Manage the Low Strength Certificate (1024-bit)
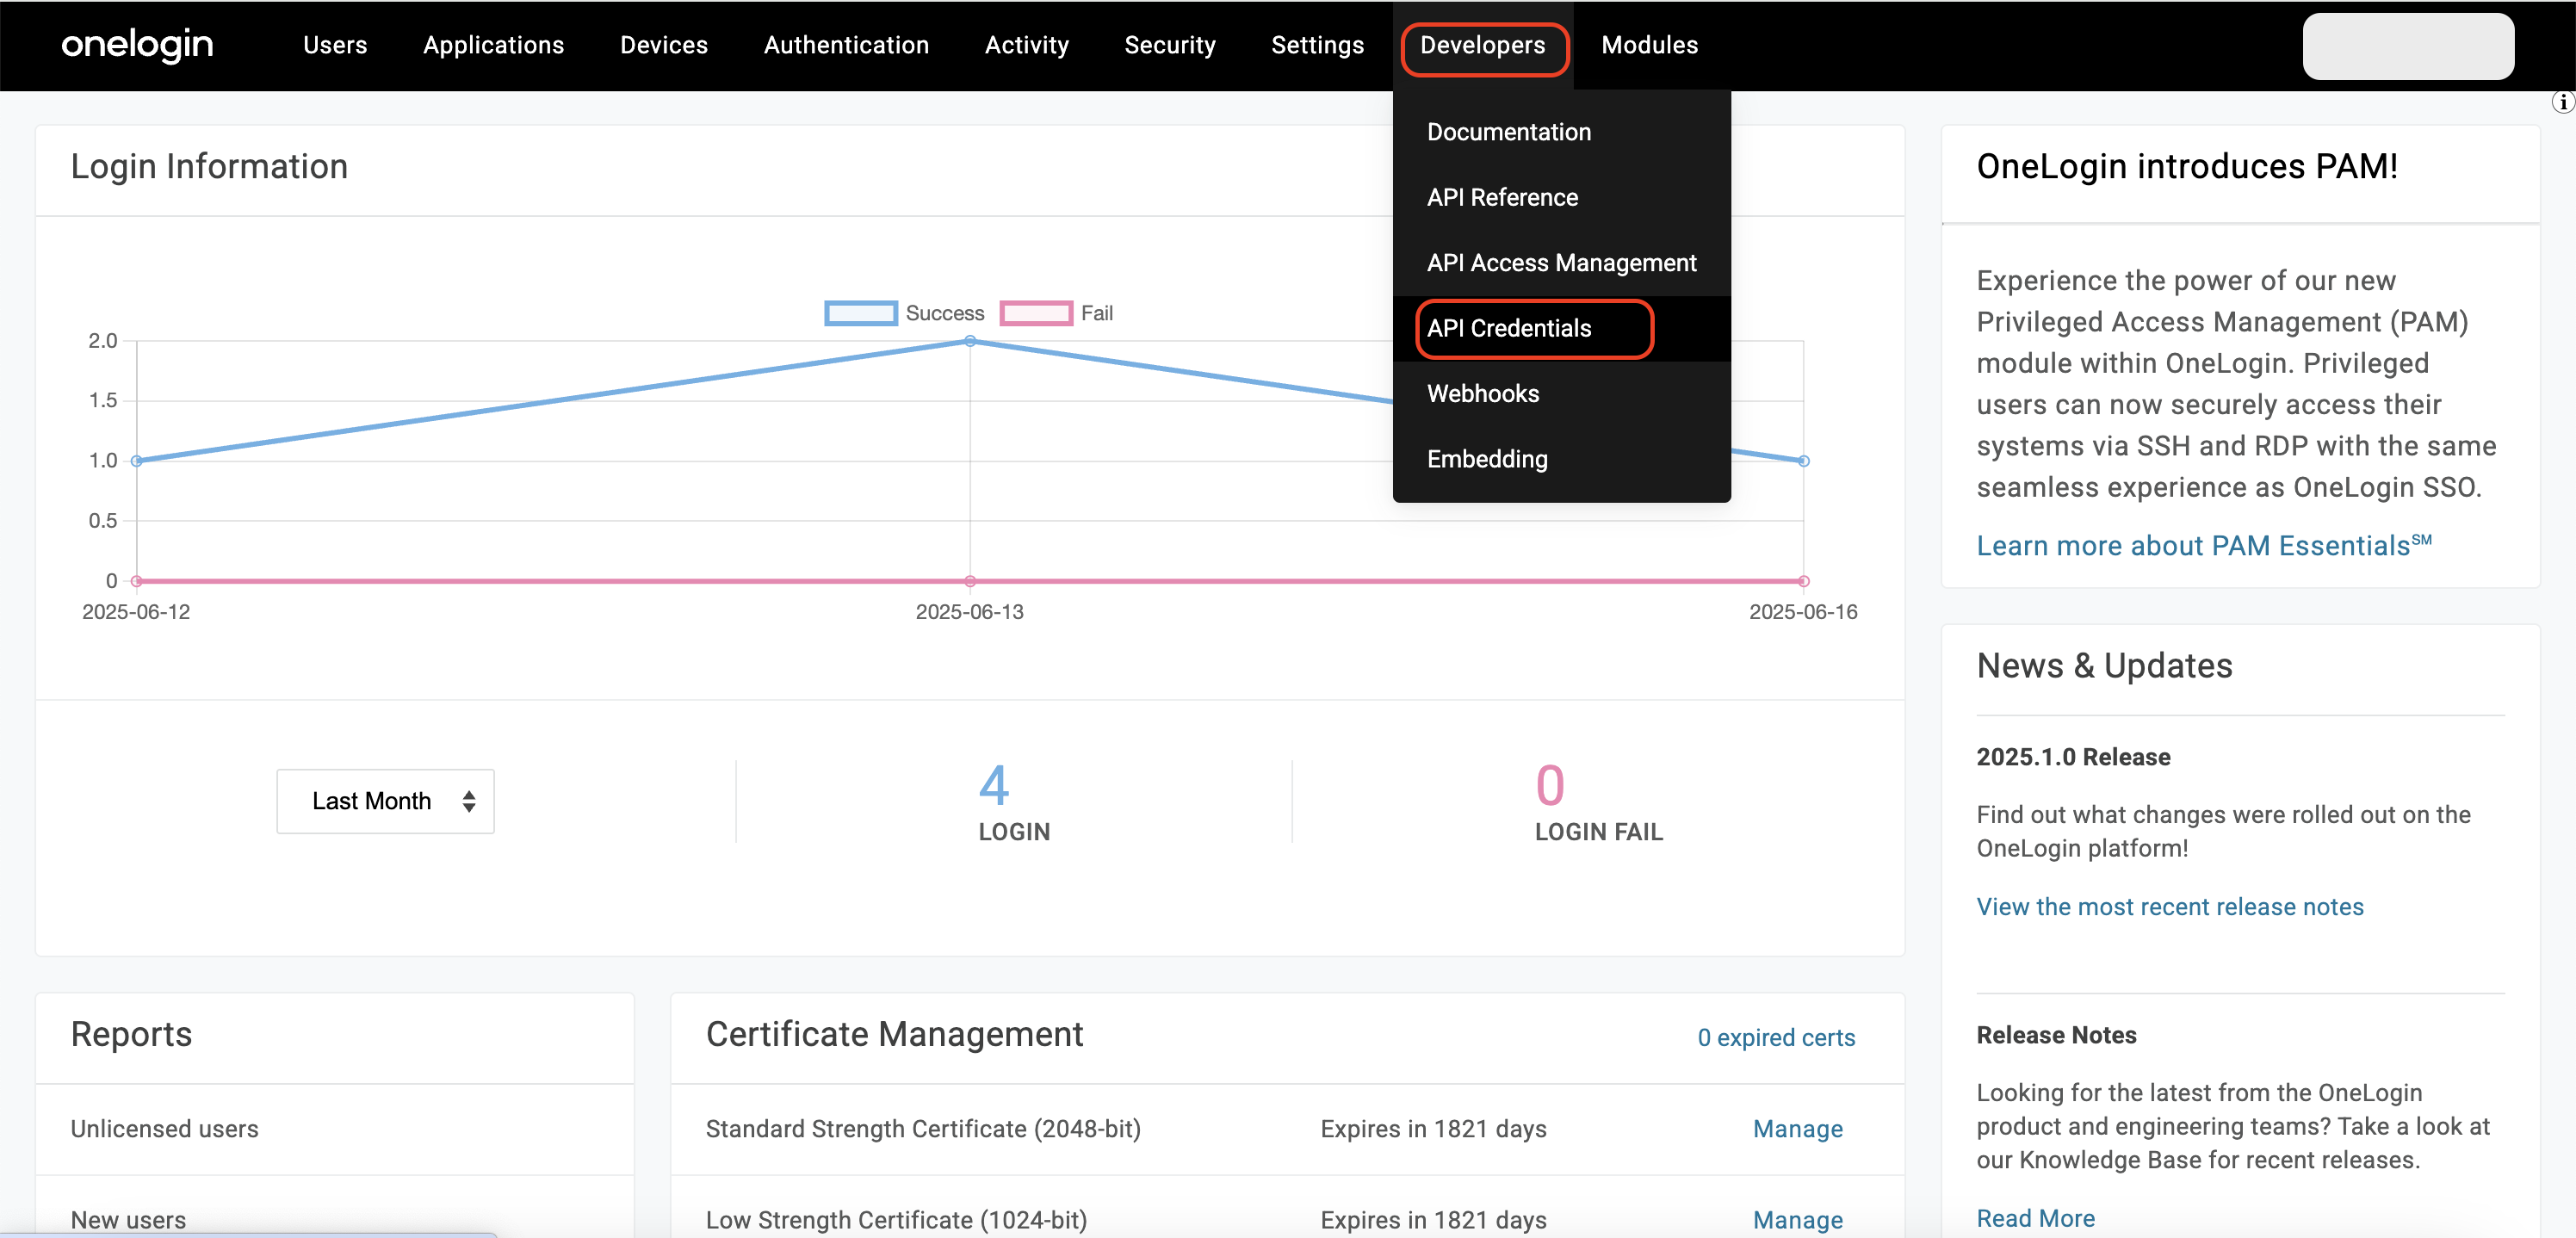The height and width of the screenshot is (1238, 2576). click(x=1797, y=1220)
